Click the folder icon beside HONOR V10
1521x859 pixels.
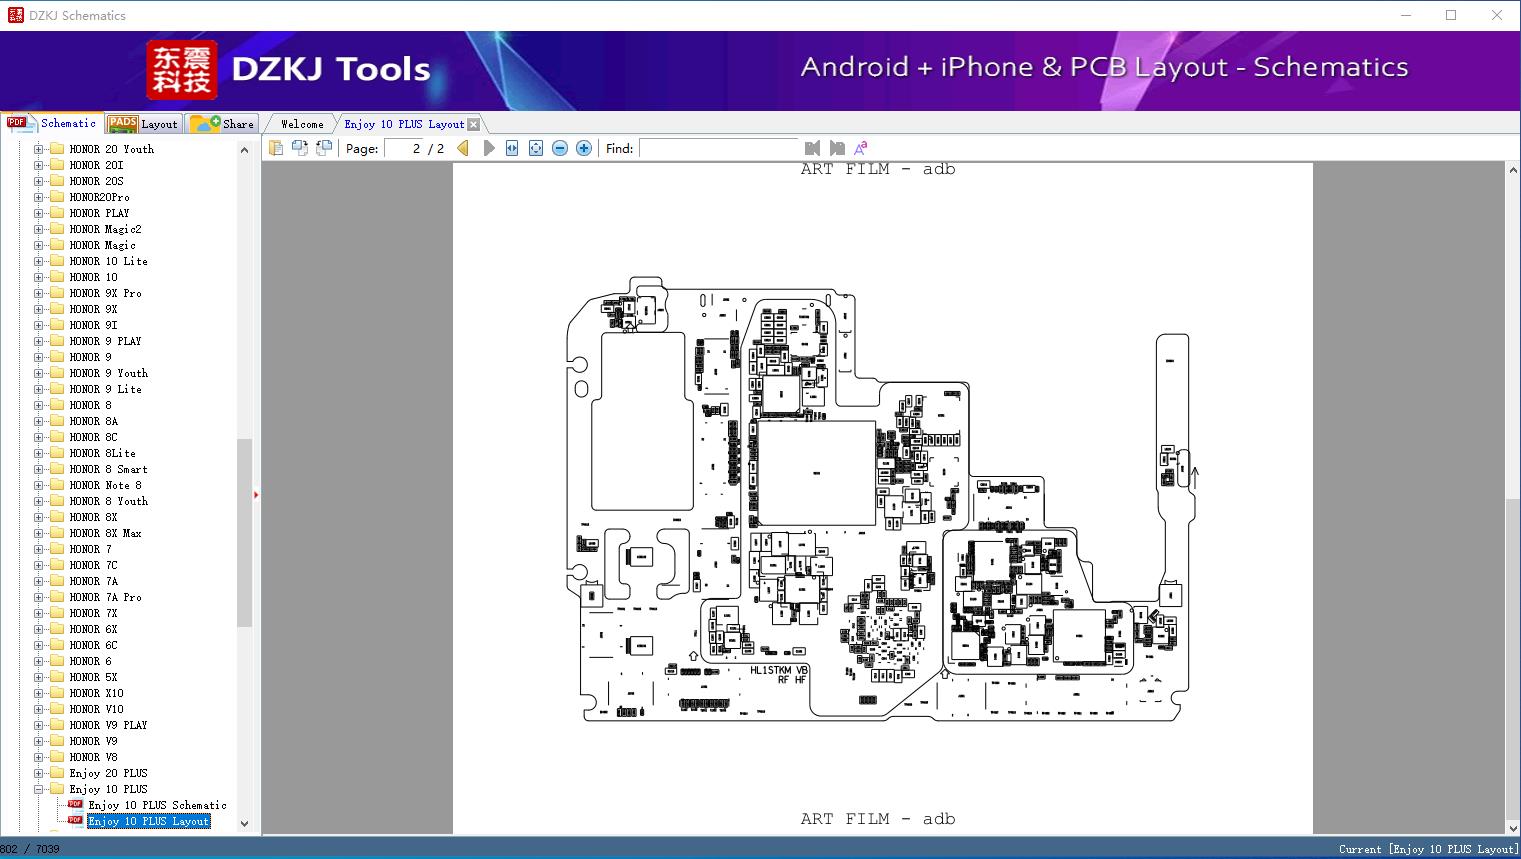click(x=57, y=709)
